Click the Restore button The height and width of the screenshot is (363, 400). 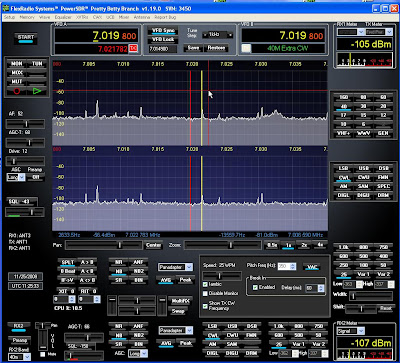tap(216, 48)
